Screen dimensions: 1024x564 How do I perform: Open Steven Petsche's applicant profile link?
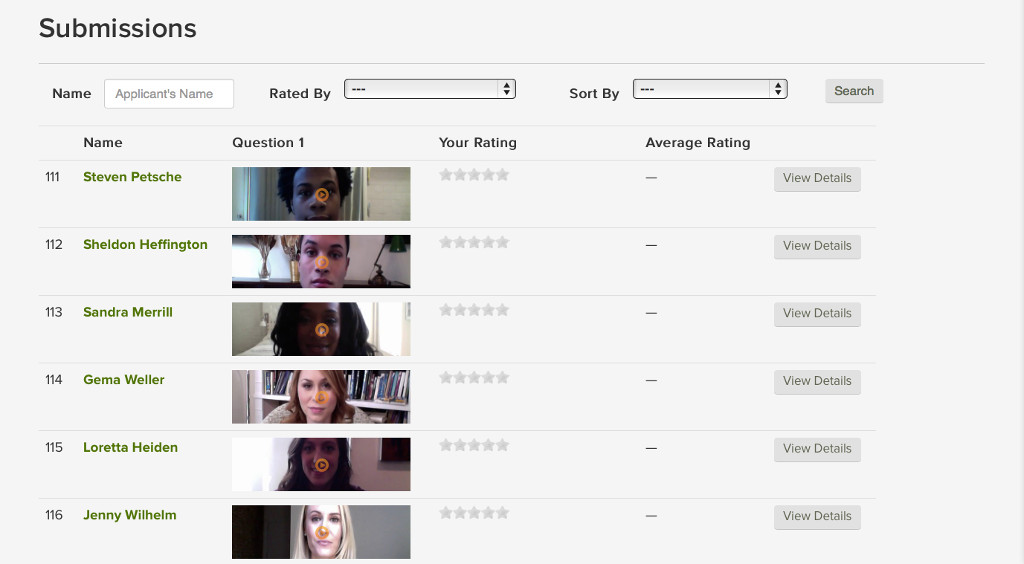132,177
